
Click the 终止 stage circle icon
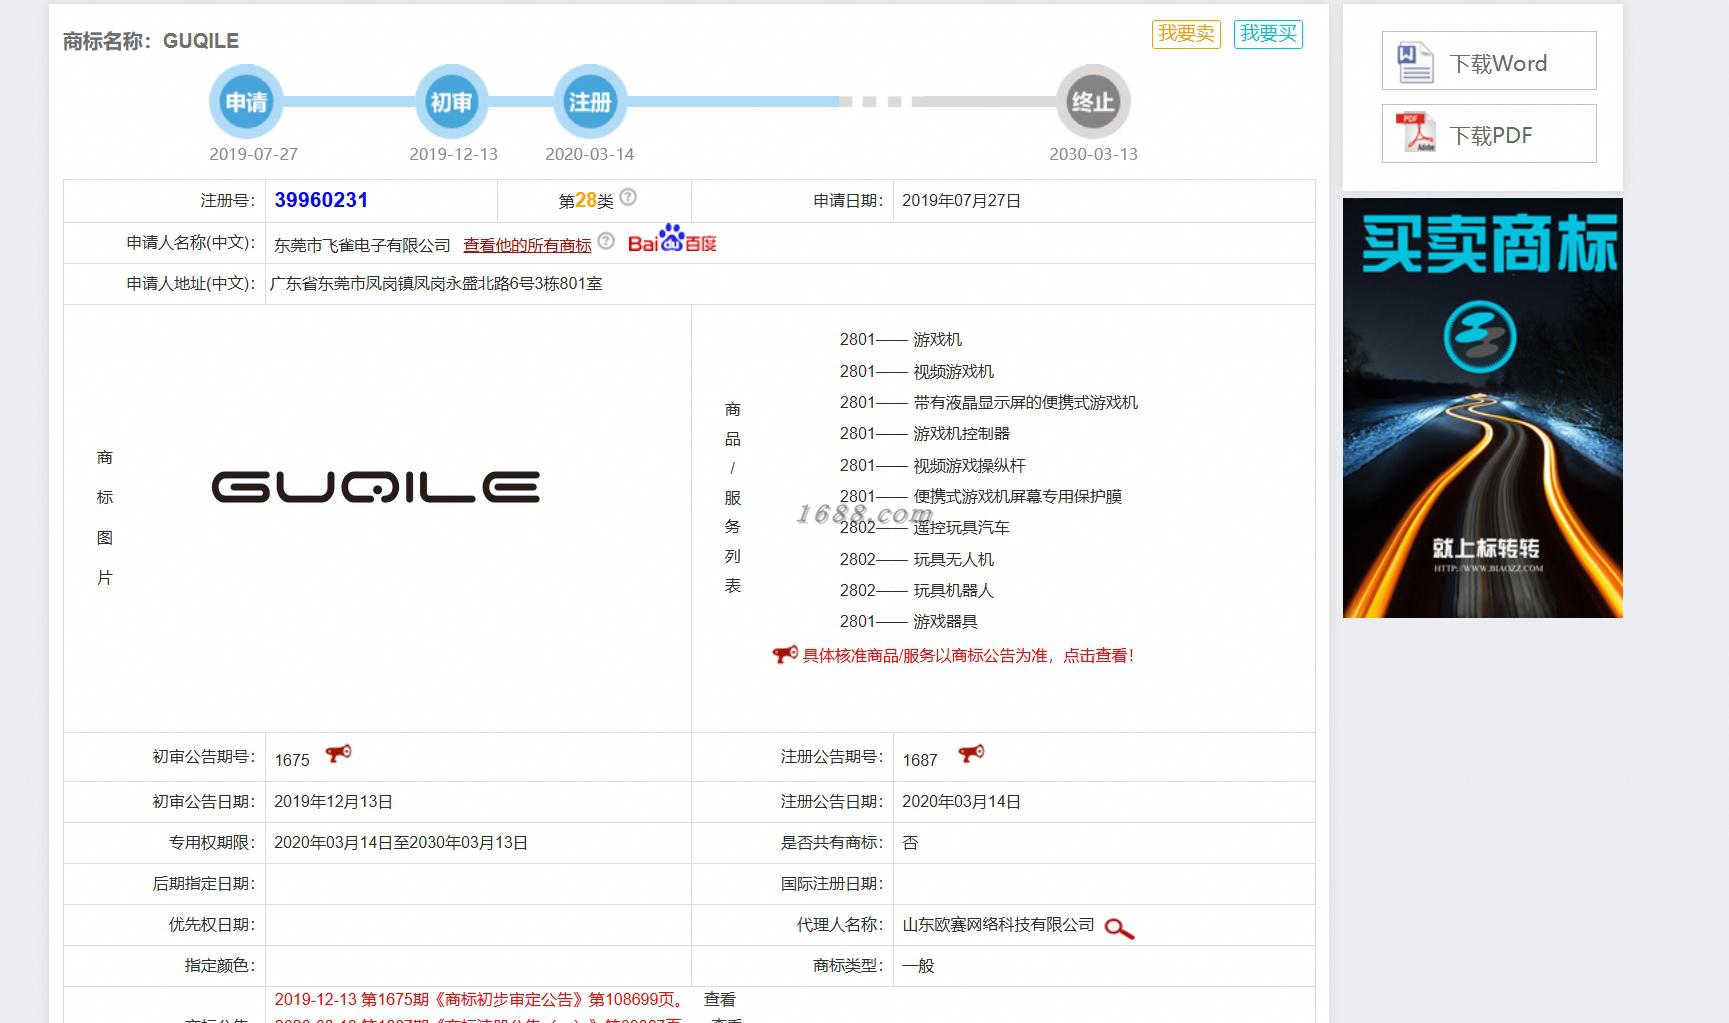coord(1093,102)
